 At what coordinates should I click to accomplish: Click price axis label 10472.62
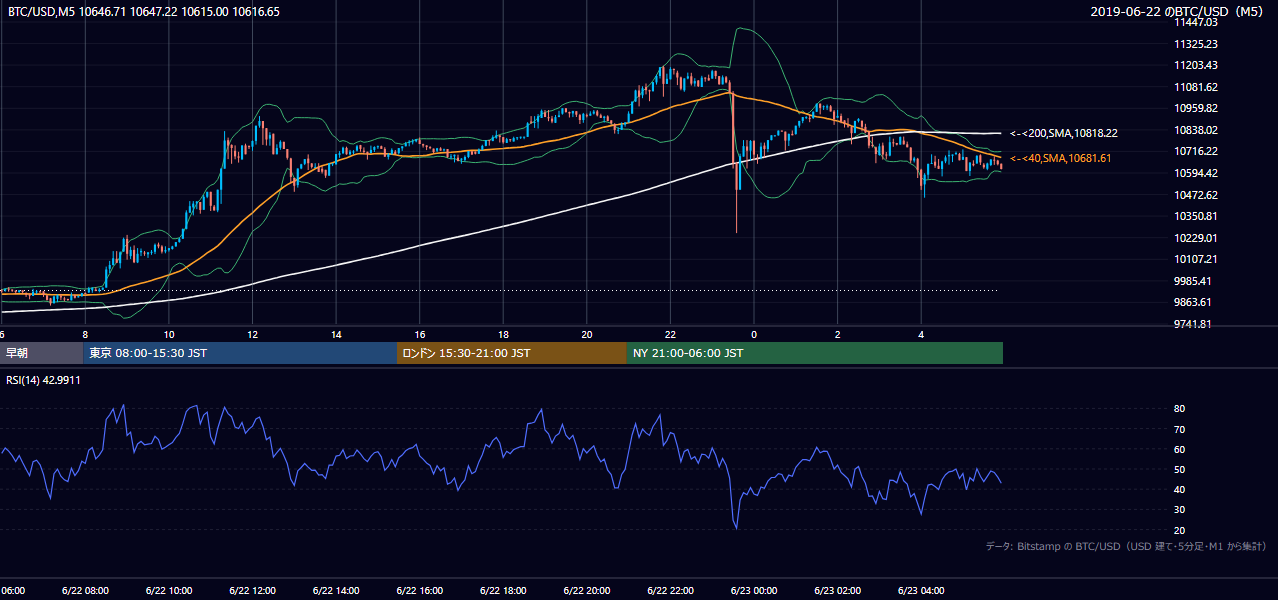coord(1195,195)
